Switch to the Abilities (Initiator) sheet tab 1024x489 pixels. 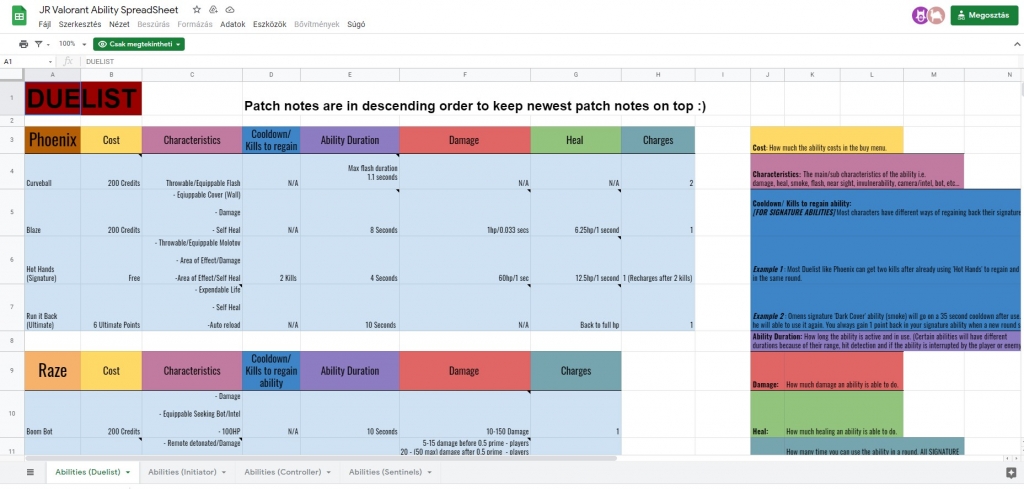(183, 472)
